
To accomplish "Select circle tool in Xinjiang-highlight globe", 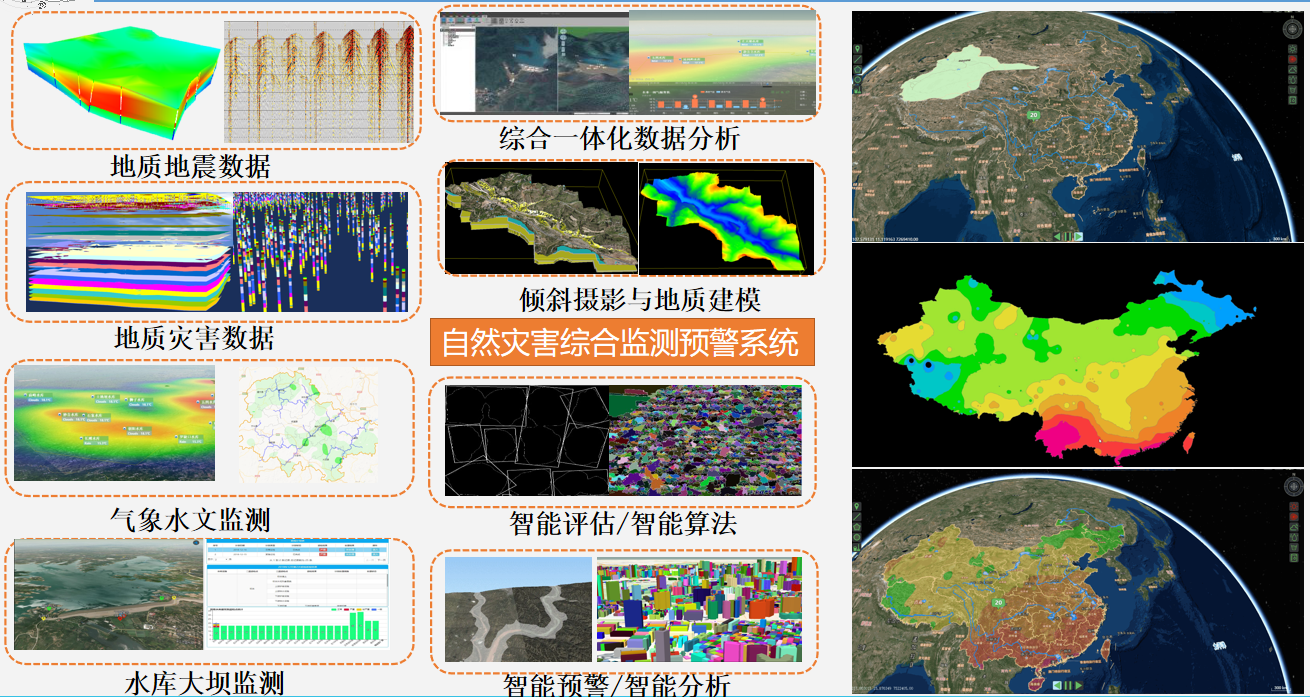I will [x=857, y=79].
